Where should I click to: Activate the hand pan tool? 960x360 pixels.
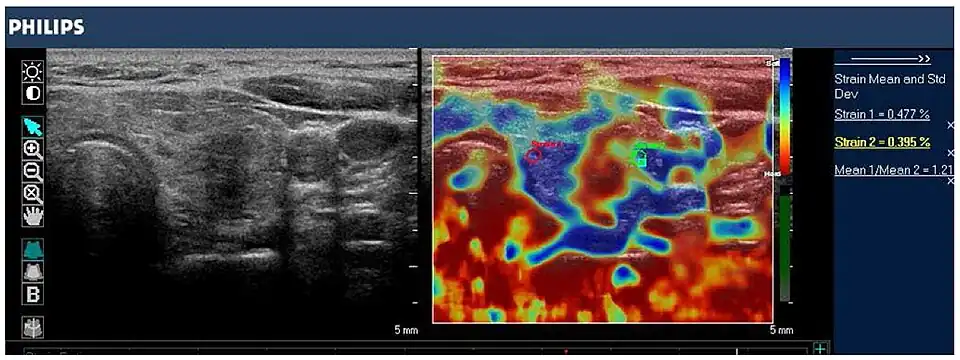click(x=32, y=216)
